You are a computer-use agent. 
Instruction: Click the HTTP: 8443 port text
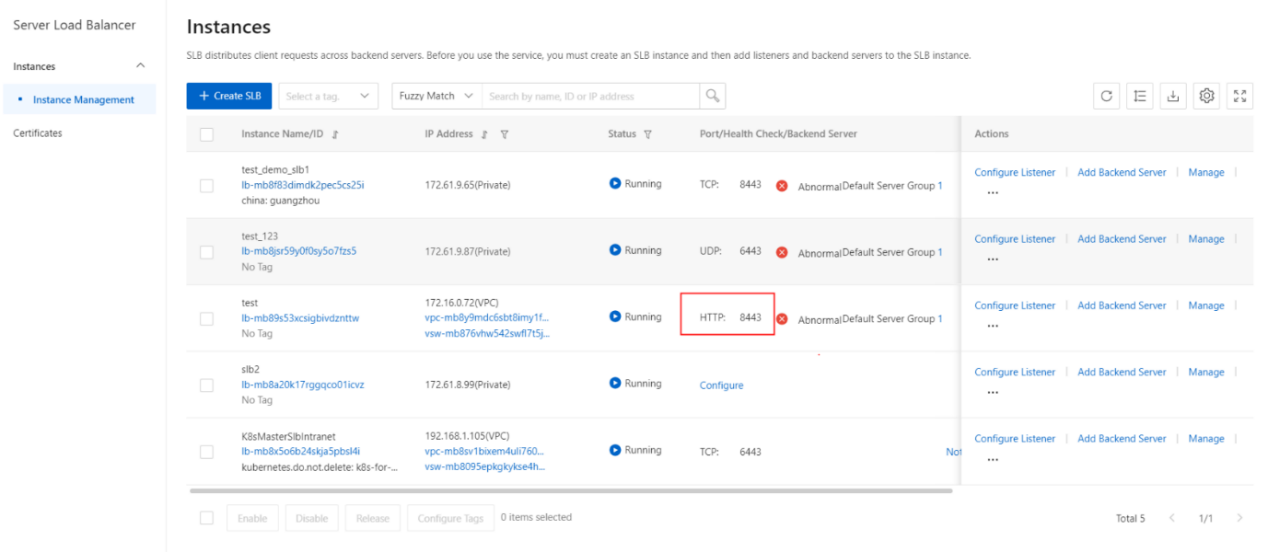(730, 317)
